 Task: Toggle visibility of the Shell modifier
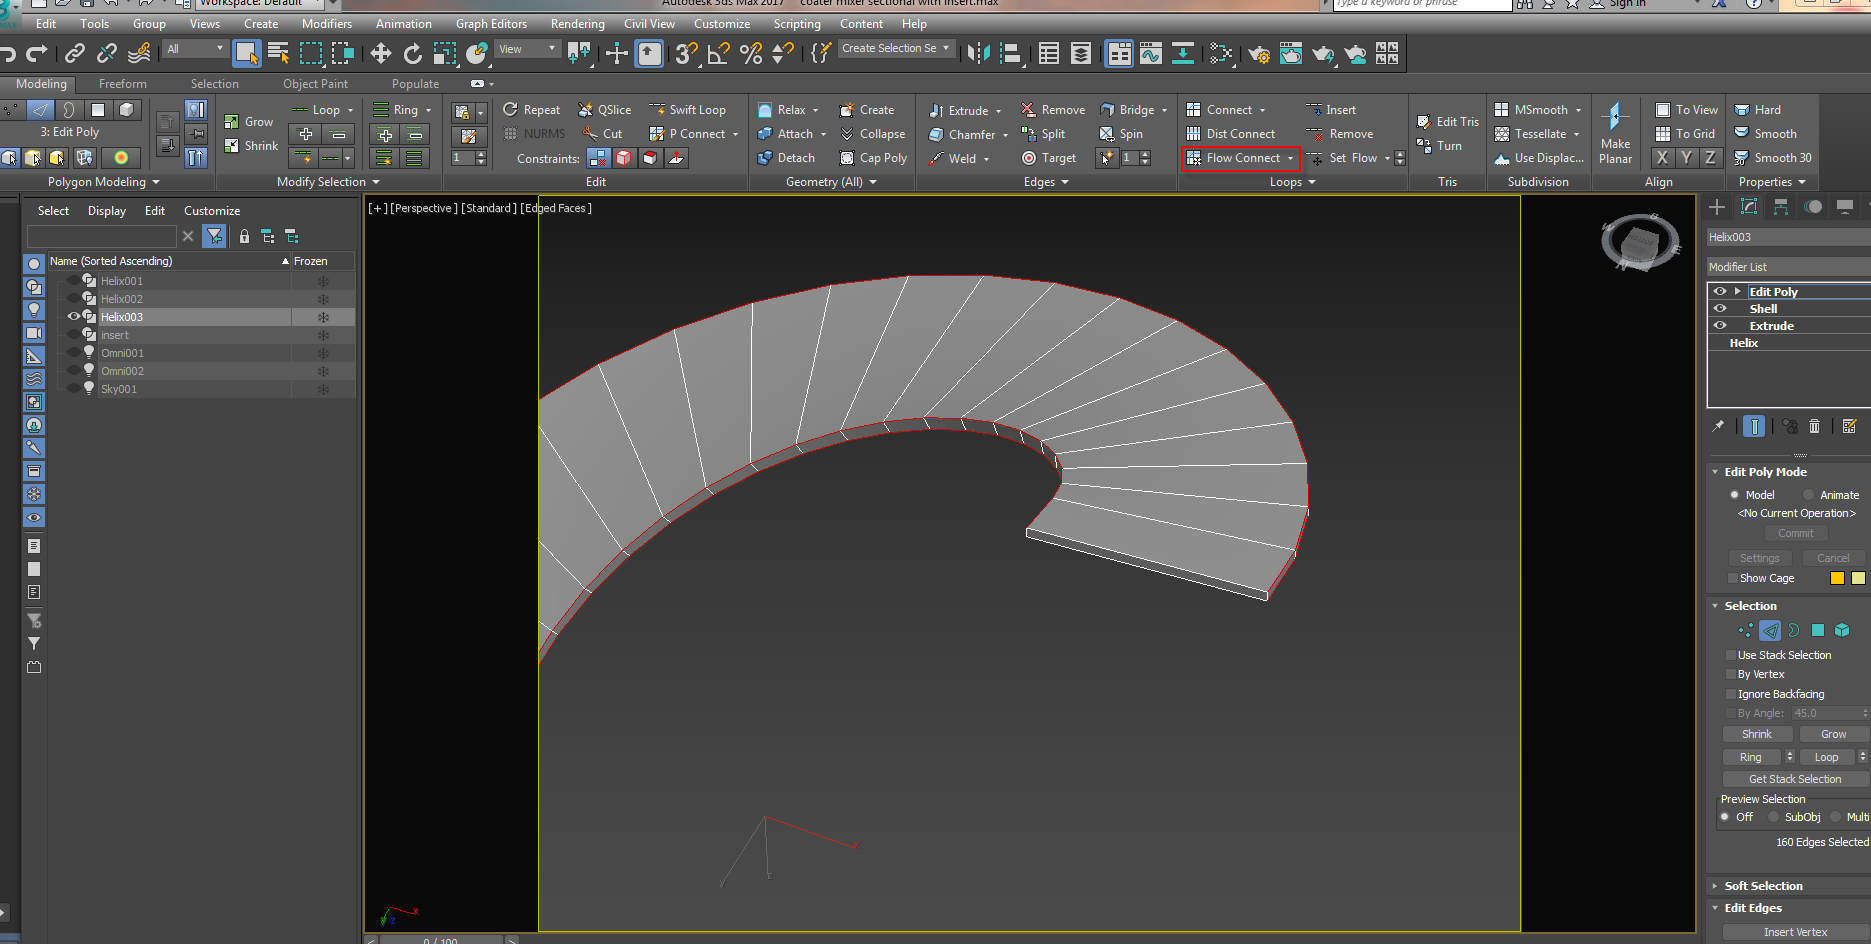pos(1721,308)
